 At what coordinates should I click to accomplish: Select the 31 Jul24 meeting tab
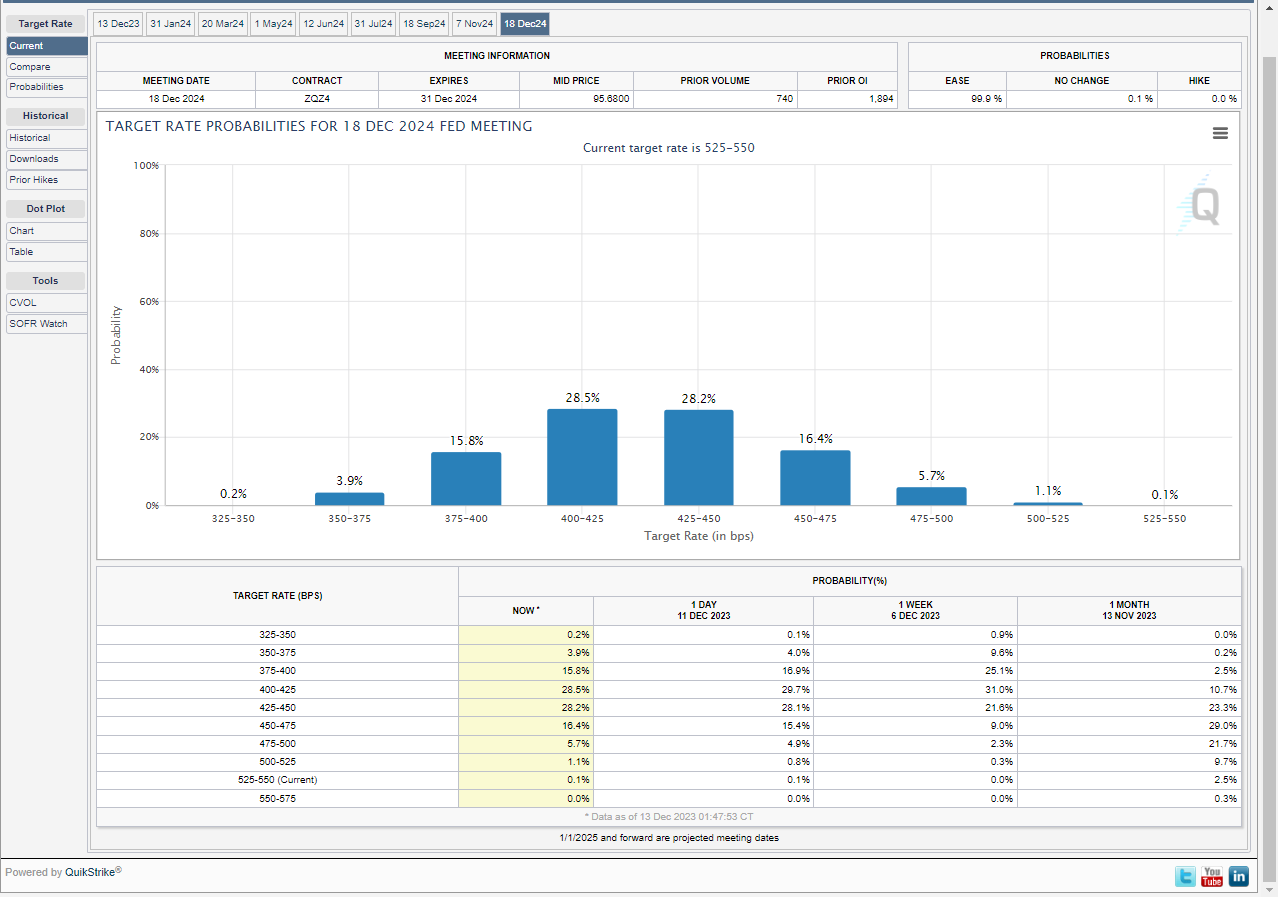click(373, 24)
